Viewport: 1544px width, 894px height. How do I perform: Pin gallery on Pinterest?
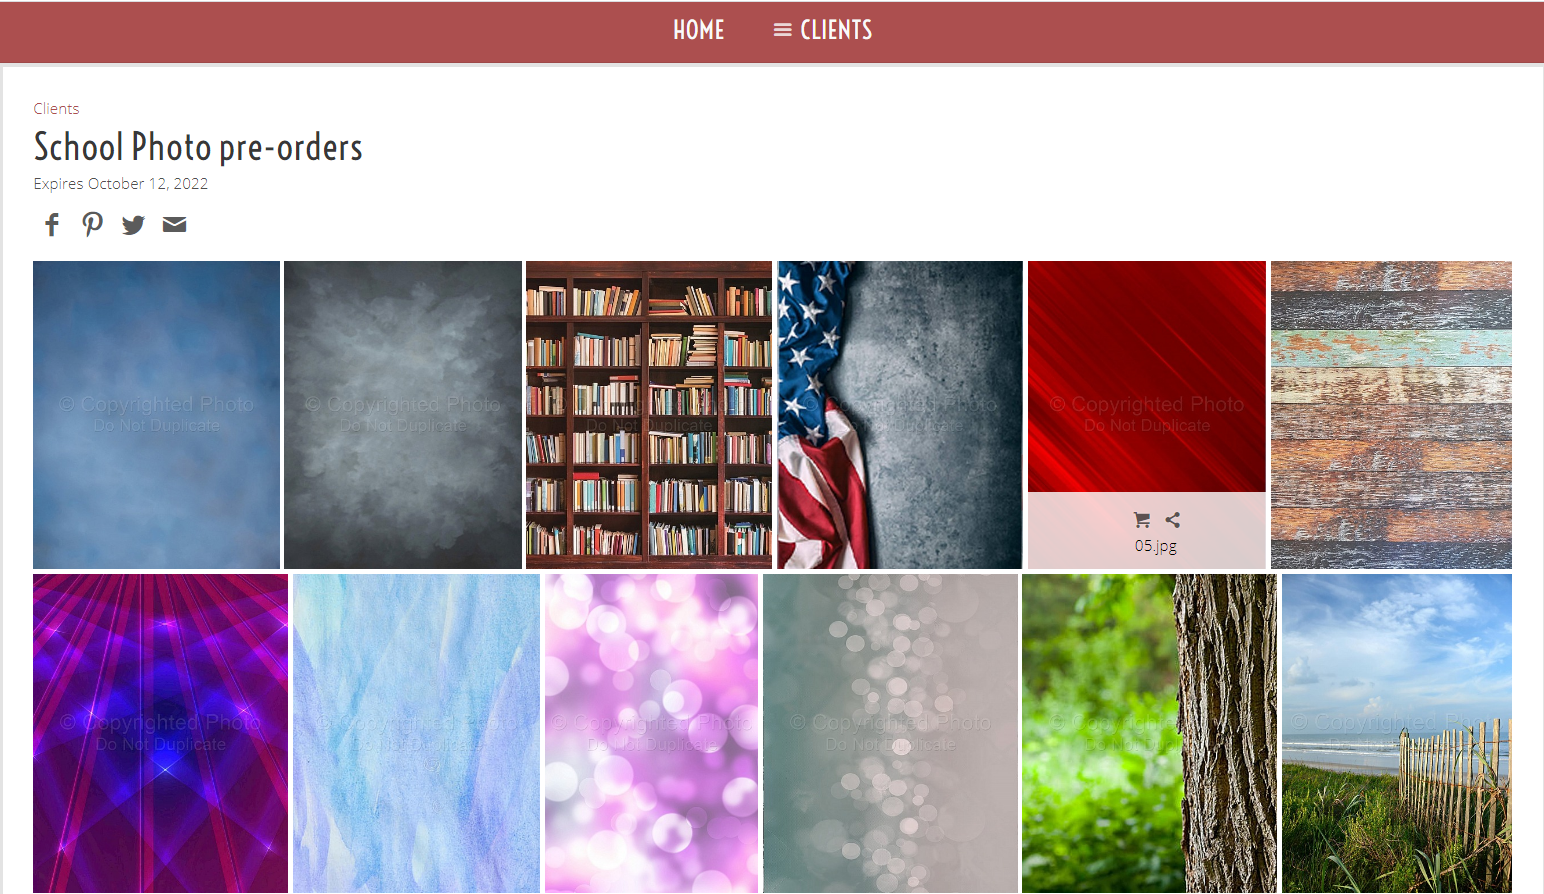[x=92, y=224]
